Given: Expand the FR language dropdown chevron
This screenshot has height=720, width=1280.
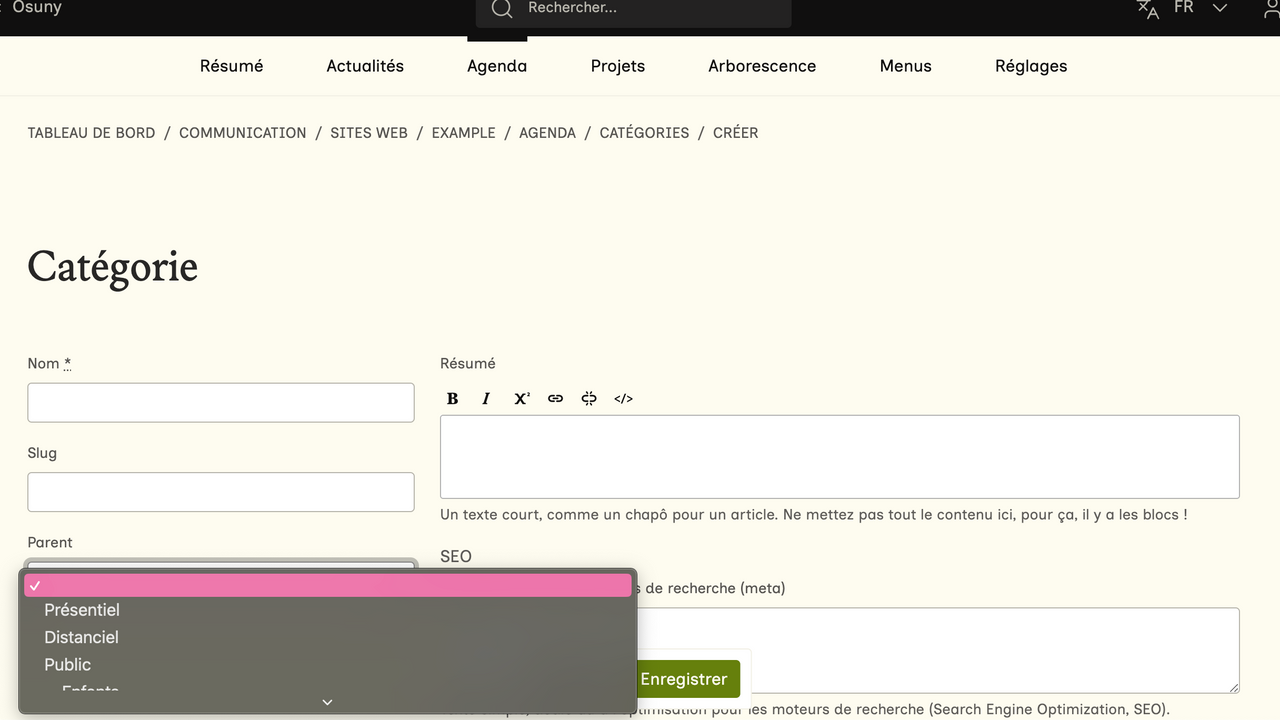Looking at the screenshot, I should pos(1220,8).
